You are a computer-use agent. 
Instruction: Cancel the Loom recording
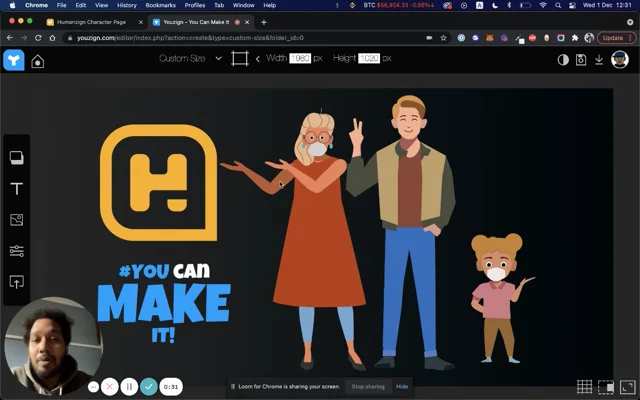pyautogui.click(x=109, y=387)
